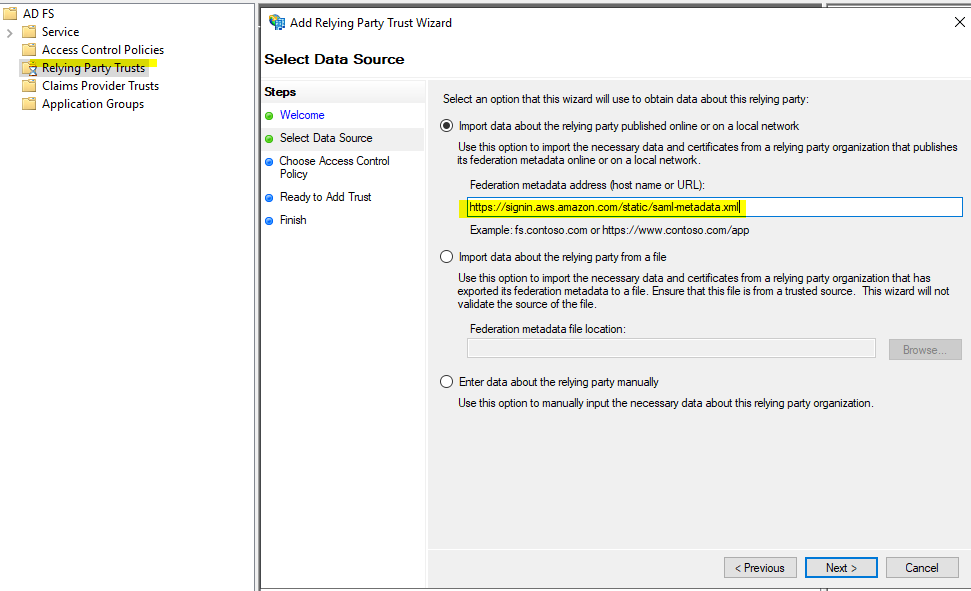The width and height of the screenshot is (971, 591).
Task: Click the Access Control Policies folder icon
Action: pos(29,50)
